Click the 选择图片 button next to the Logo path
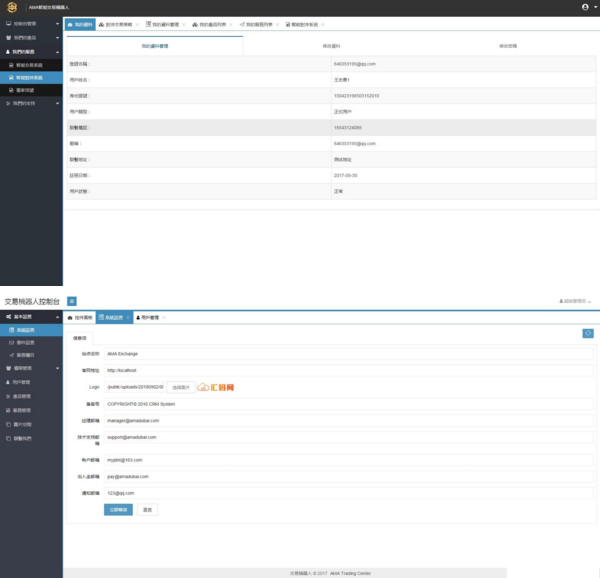 tap(180, 386)
